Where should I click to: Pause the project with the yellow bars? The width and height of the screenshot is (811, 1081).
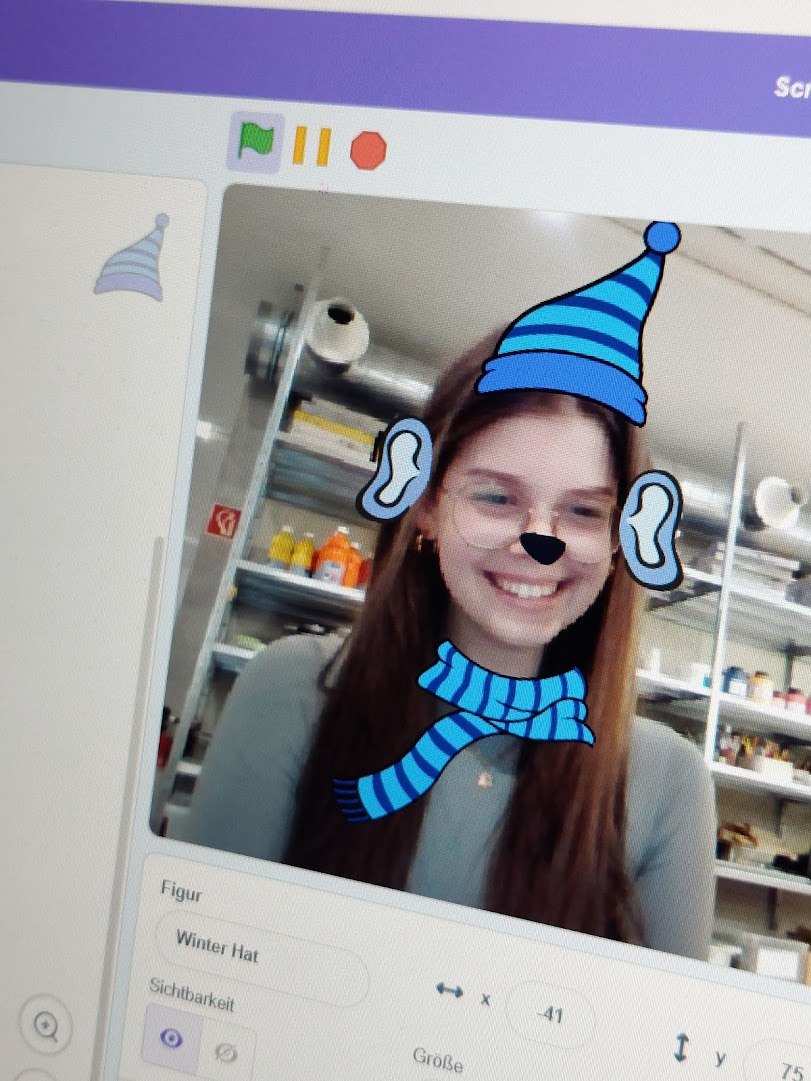tap(311, 146)
